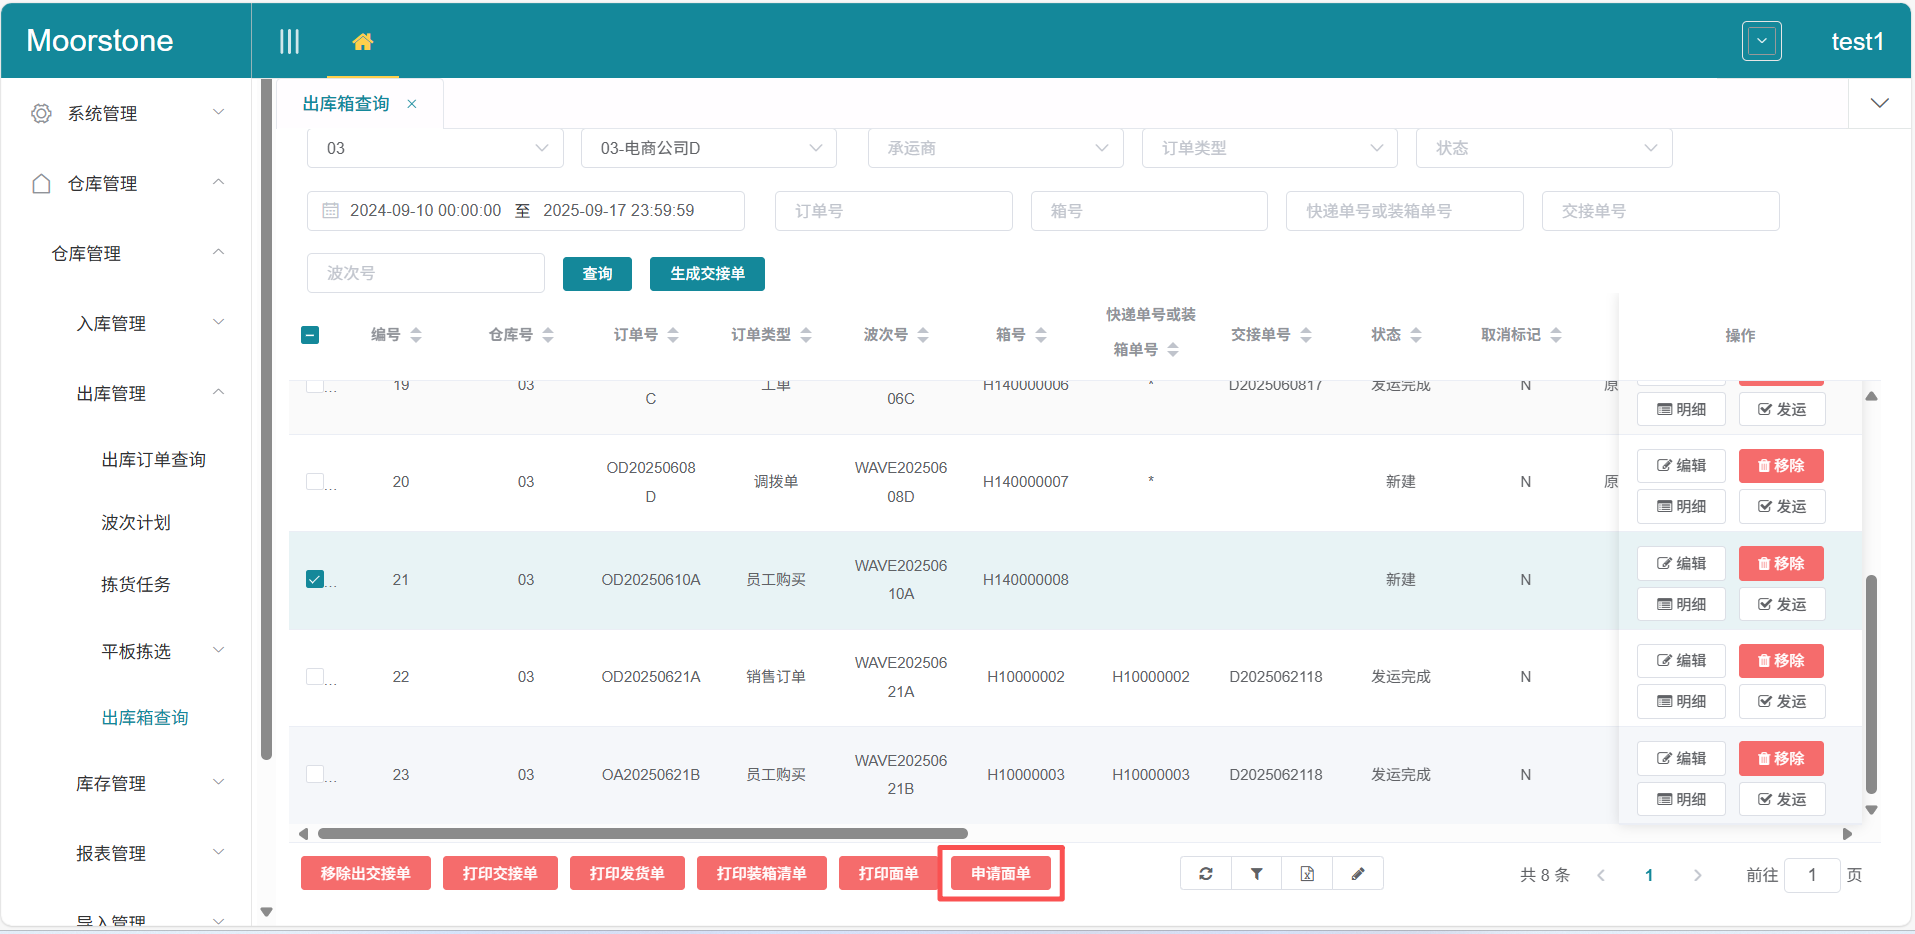This screenshot has width=1915, height=934.
Task: Sort by the 订单号 column sort arrows
Action: click(673, 335)
